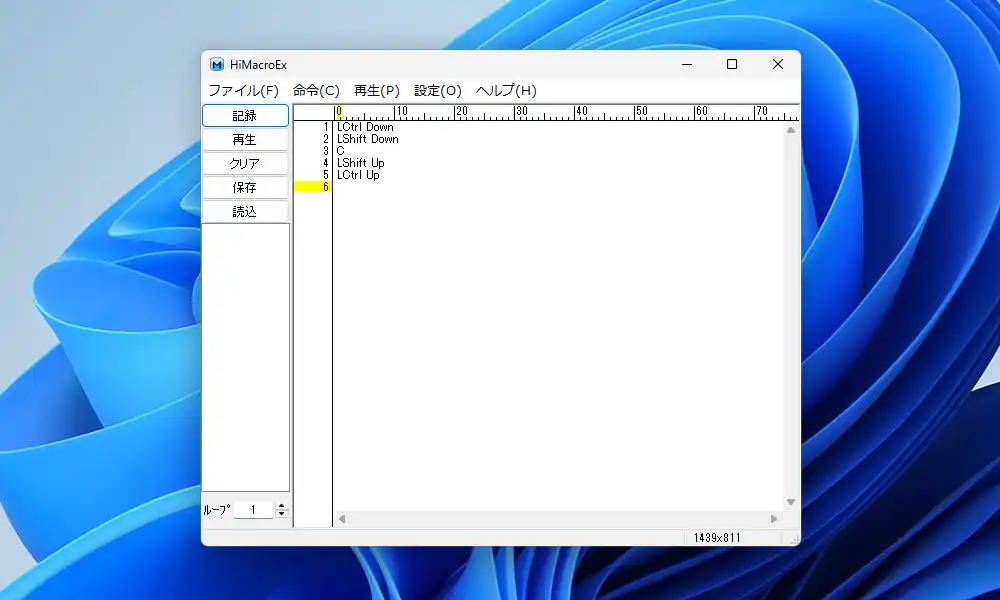Open the 再生(P) menu
The height and width of the screenshot is (600, 1000).
(376, 90)
